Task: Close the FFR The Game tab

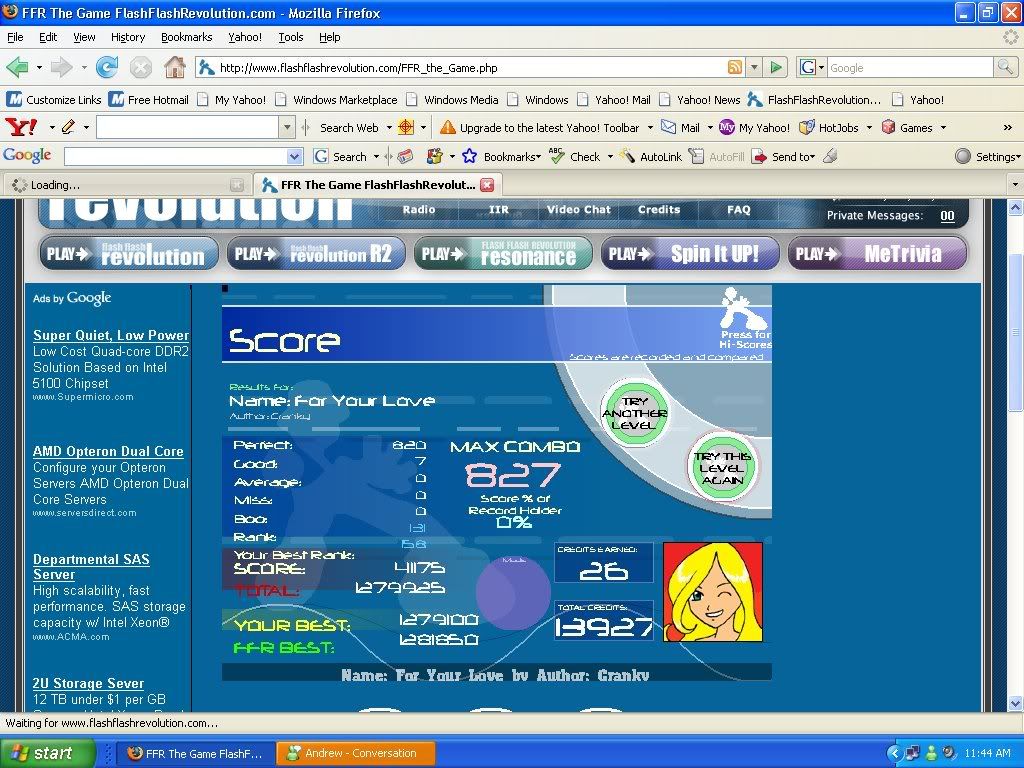Action: click(x=487, y=185)
